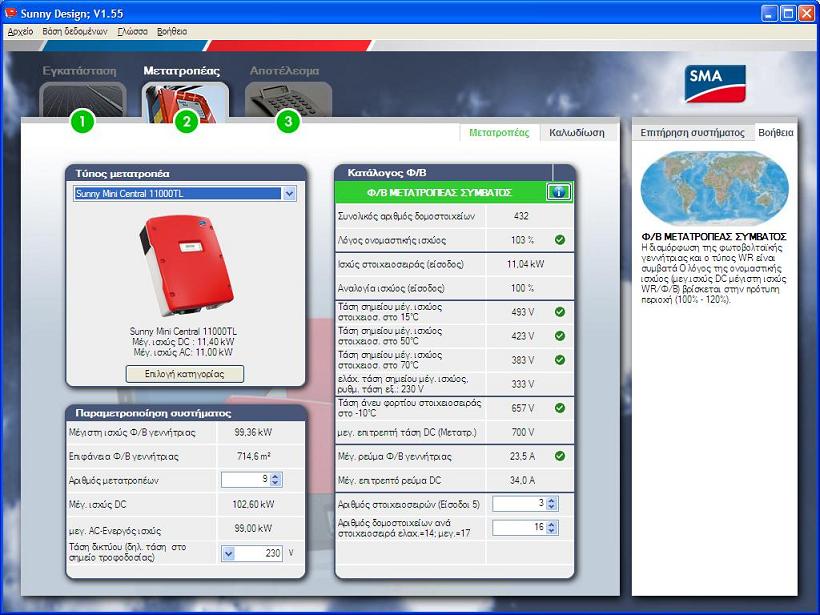Close the Sunny Design window
820x615 pixels.
tap(807, 13)
